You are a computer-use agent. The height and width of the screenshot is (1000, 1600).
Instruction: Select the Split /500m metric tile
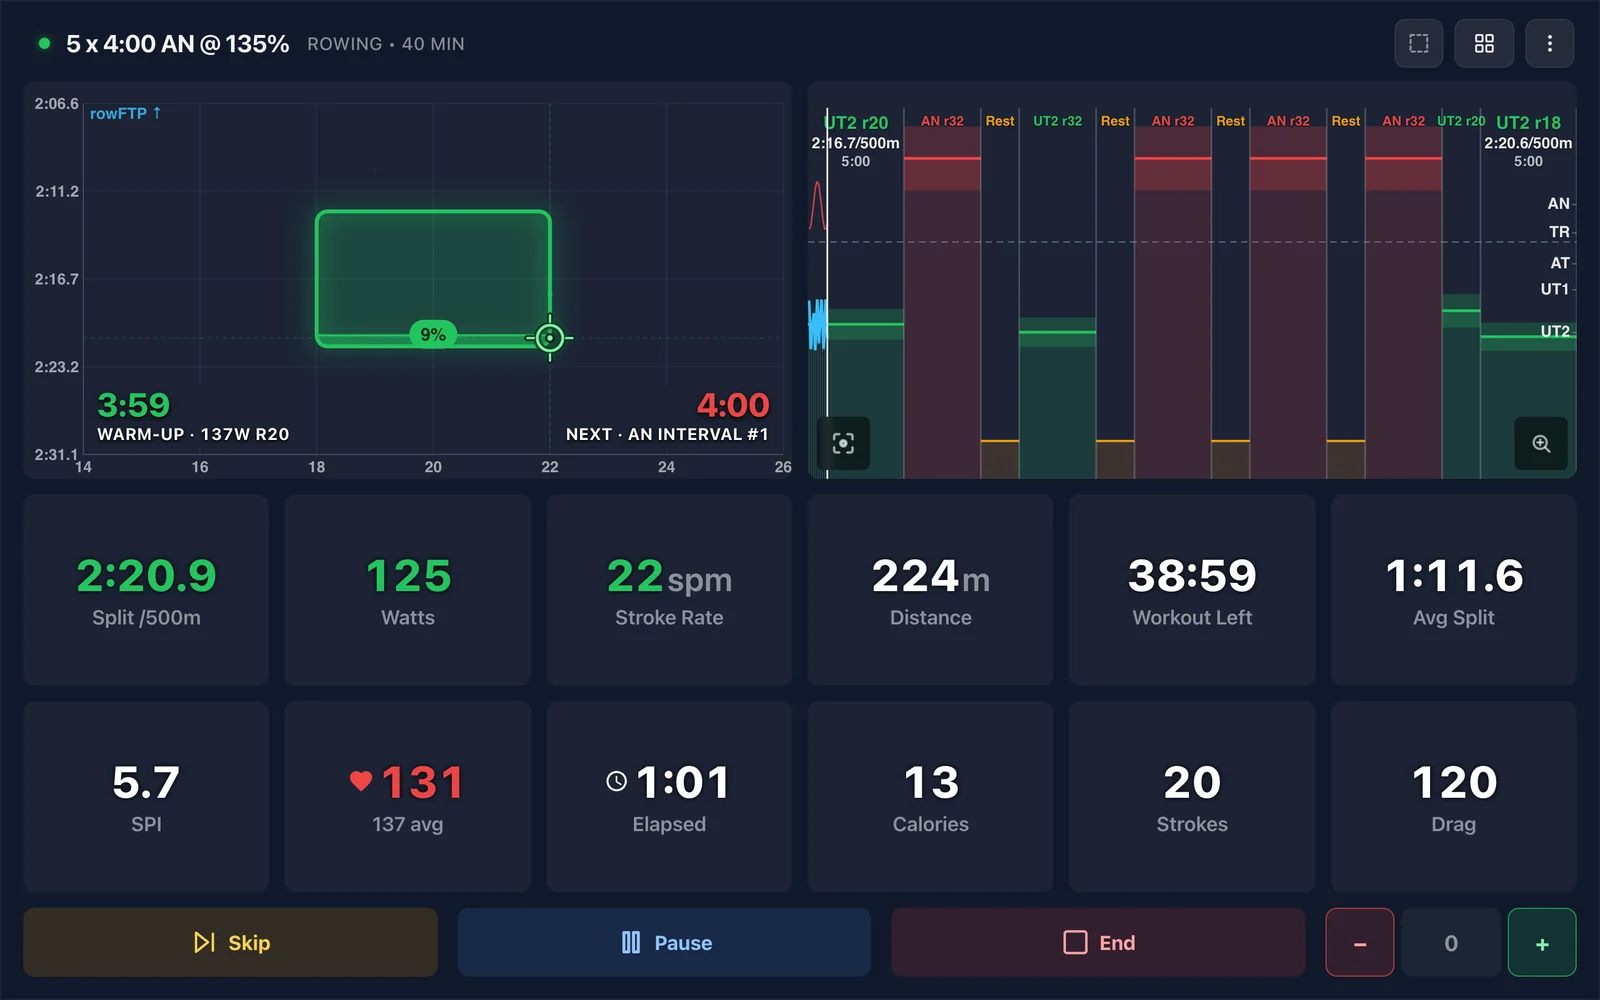146,590
